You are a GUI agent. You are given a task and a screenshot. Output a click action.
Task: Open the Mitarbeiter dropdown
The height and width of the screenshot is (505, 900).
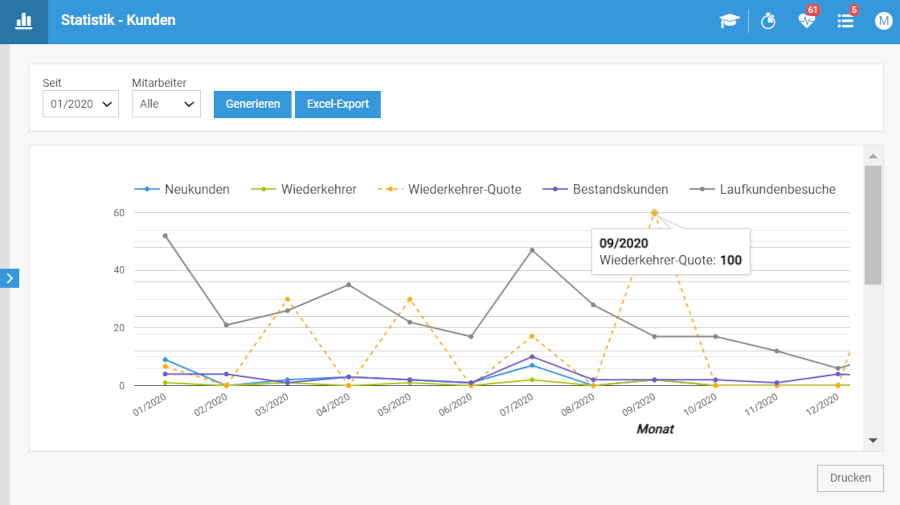click(x=166, y=104)
